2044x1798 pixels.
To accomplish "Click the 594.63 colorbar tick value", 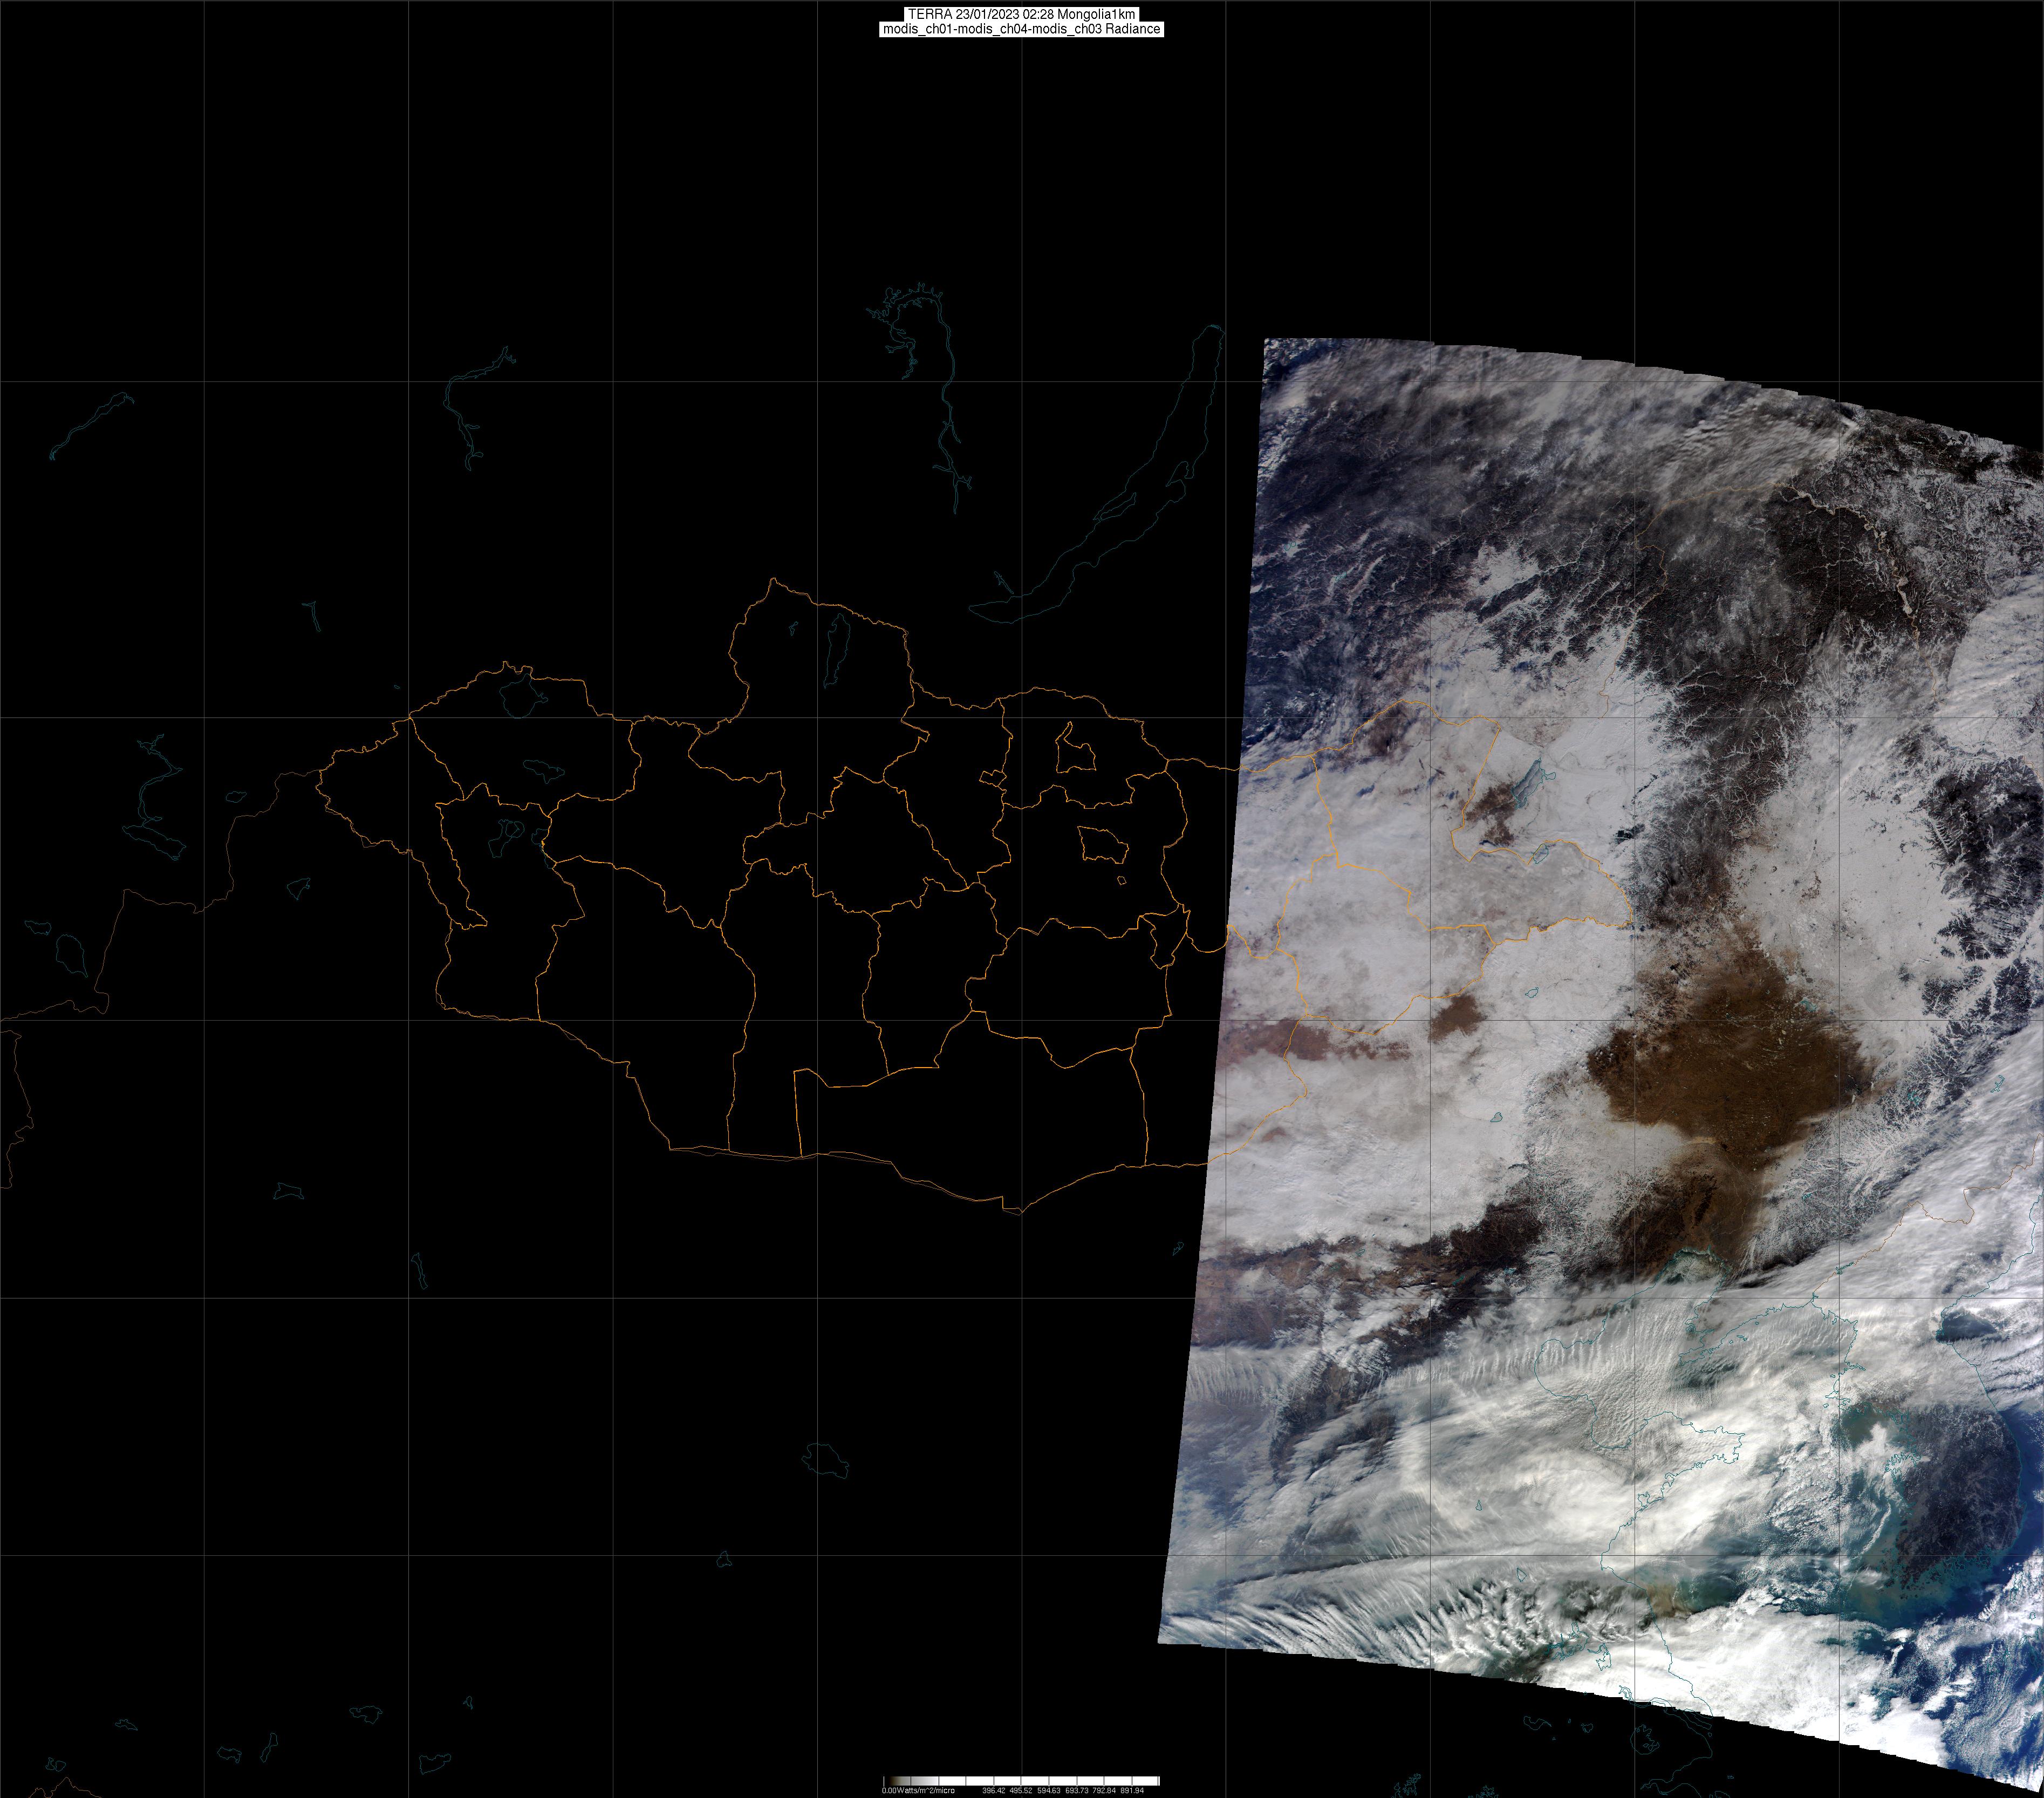I will click(x=1049, y=1791).
